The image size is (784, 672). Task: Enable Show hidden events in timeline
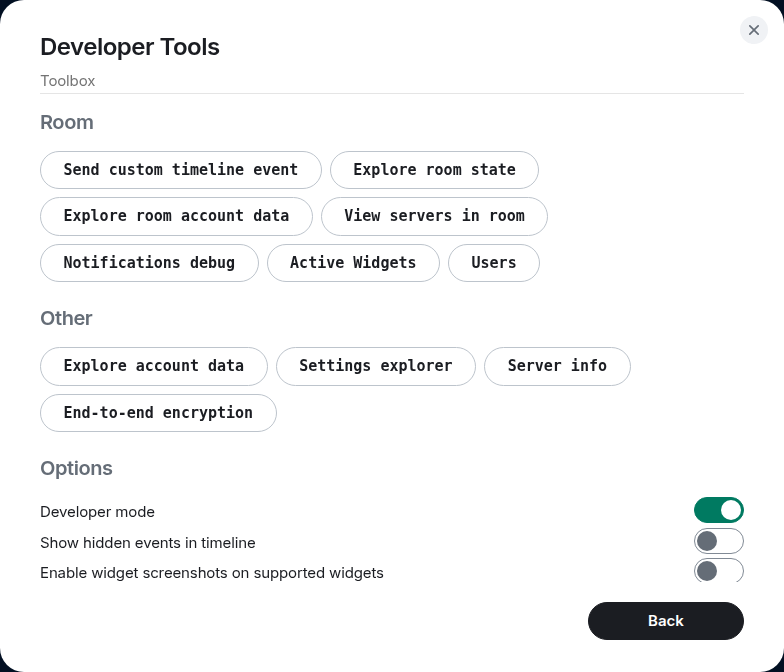[x=718, y=541]
